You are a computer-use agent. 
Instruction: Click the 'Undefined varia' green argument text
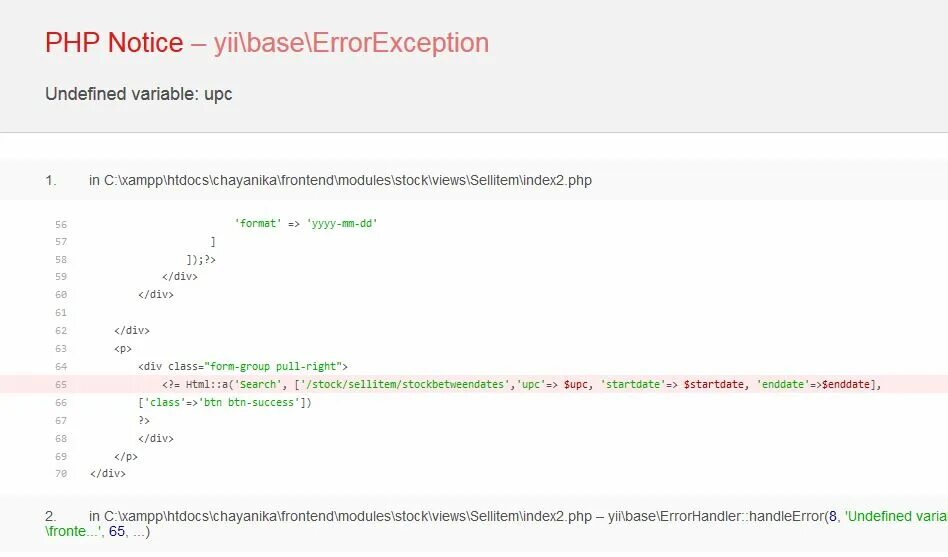896,516
